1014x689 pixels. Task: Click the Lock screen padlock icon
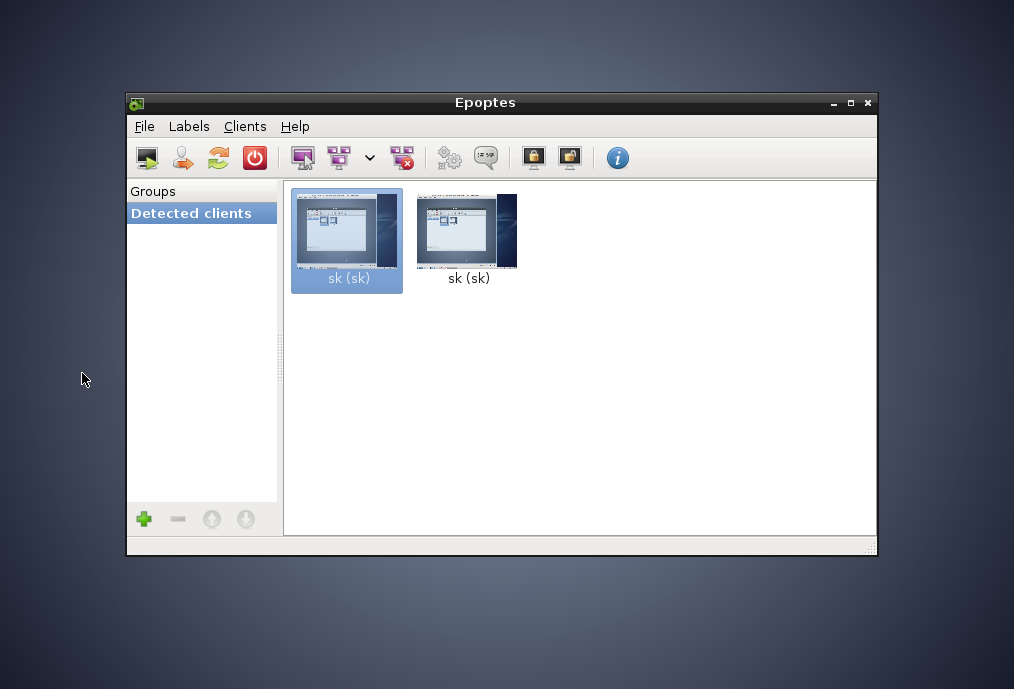click(534, 158)
